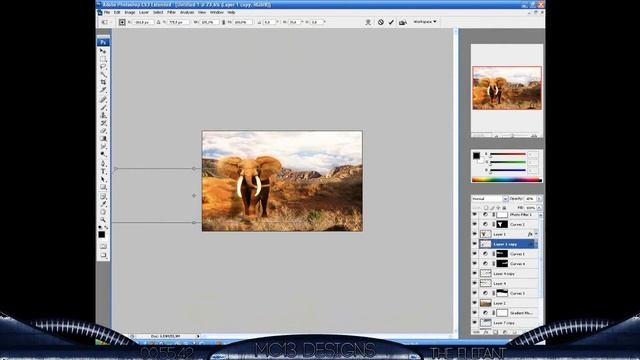Open the Workspace dropdown
The width and height of the screenshot is (640, 360).
coord(425,22)
